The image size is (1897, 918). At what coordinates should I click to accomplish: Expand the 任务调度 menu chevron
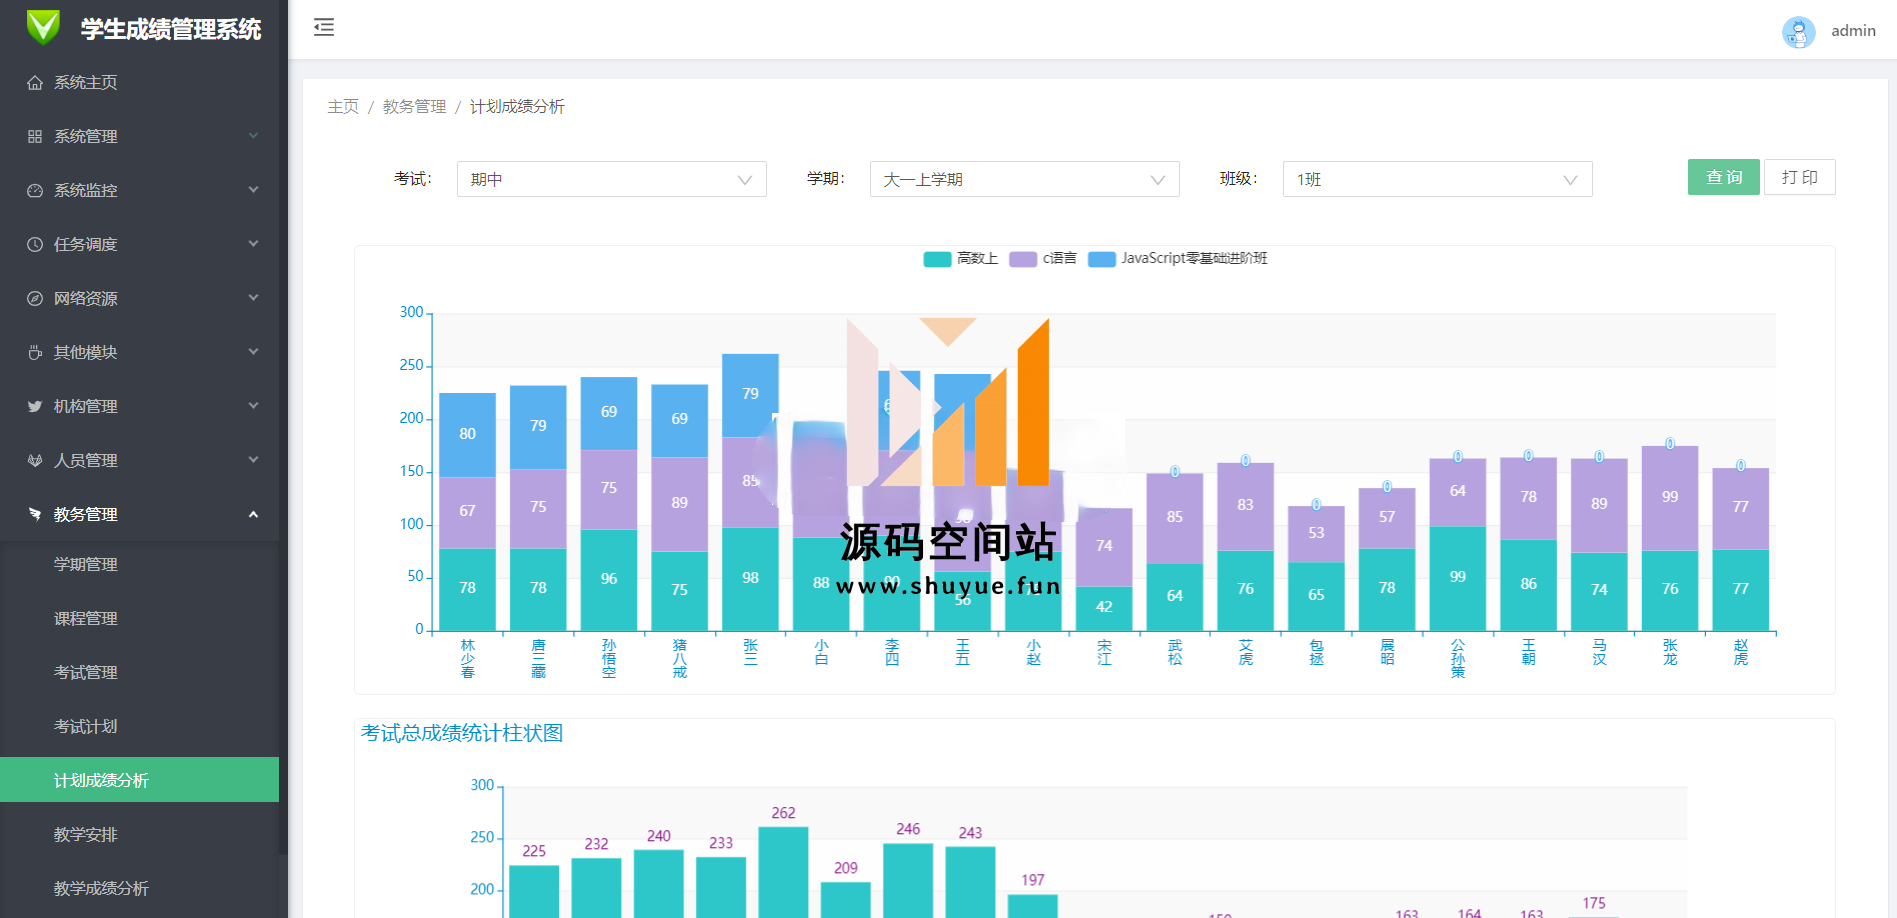(x=253, y=244)
